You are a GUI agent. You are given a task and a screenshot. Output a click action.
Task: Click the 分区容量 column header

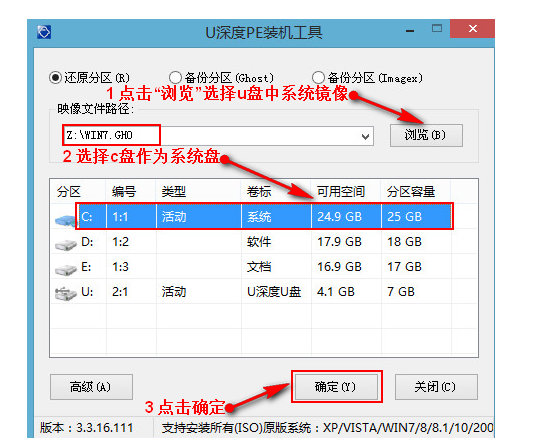coord(411,192)
